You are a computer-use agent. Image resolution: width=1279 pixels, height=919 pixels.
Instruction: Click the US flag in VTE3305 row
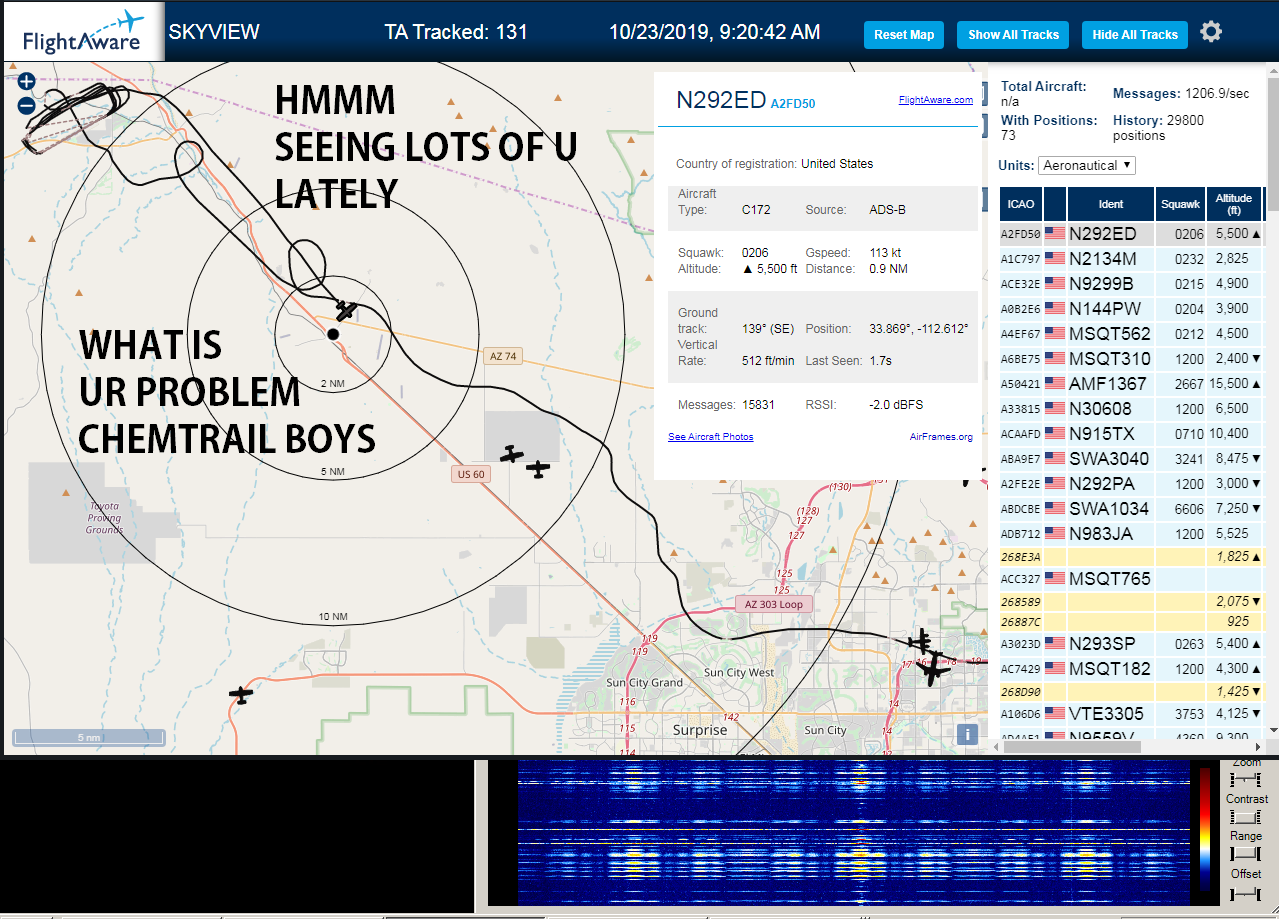click(1055, 714)
